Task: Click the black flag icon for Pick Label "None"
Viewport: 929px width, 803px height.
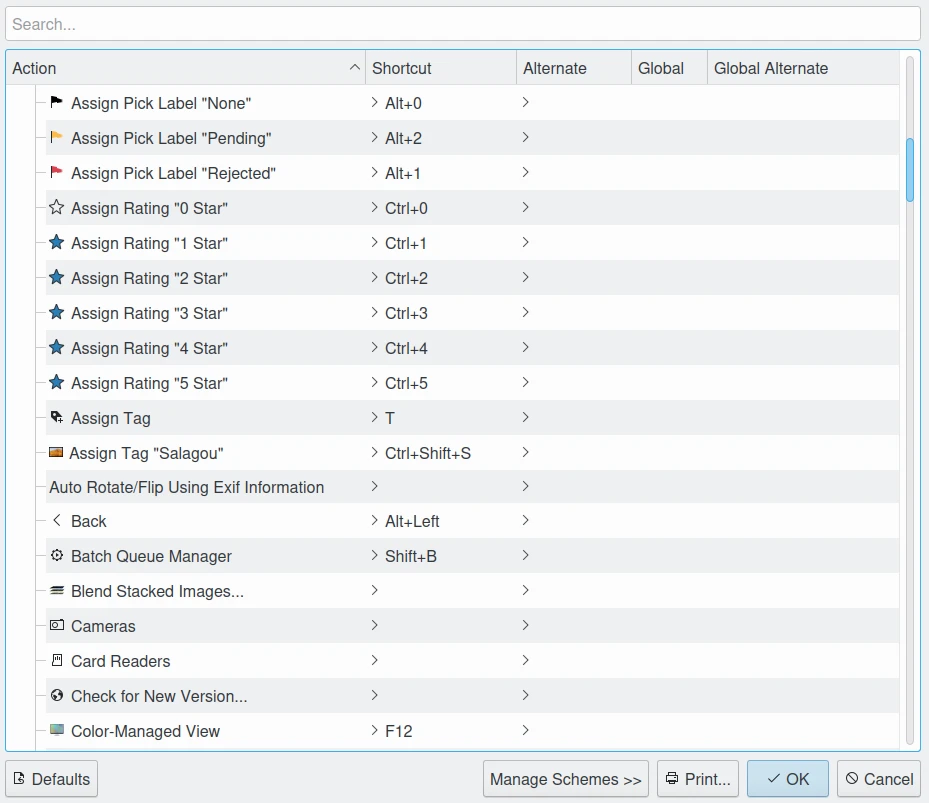Action: click(x=56, y=102)
